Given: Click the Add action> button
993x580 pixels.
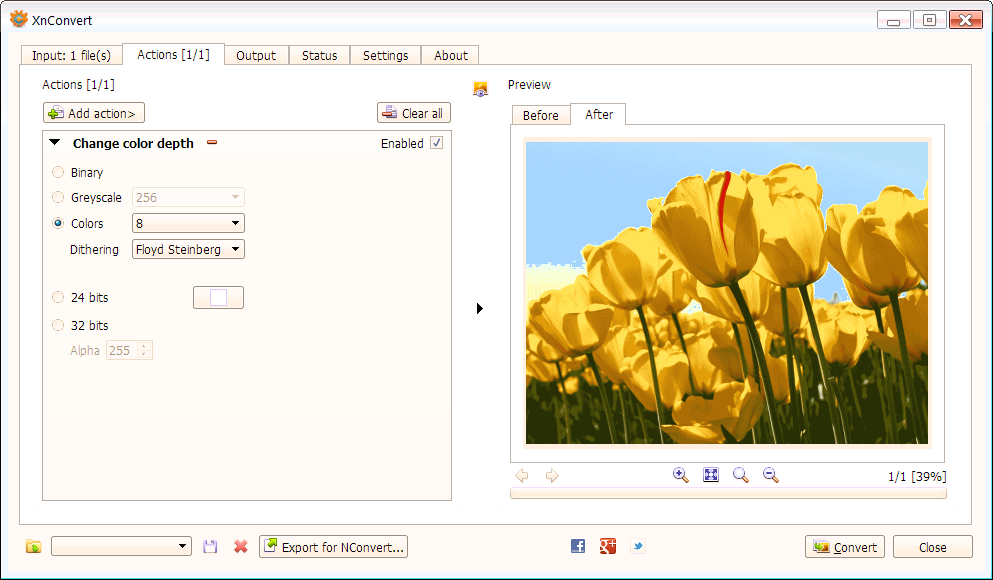Looking at the screenshot, I should [x=94, y=113].
